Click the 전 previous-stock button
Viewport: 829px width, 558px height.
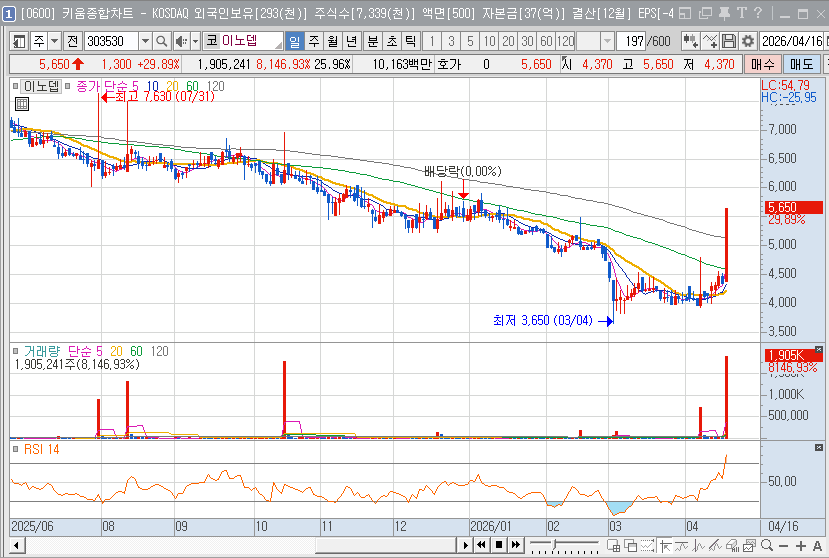coord(72,41)
